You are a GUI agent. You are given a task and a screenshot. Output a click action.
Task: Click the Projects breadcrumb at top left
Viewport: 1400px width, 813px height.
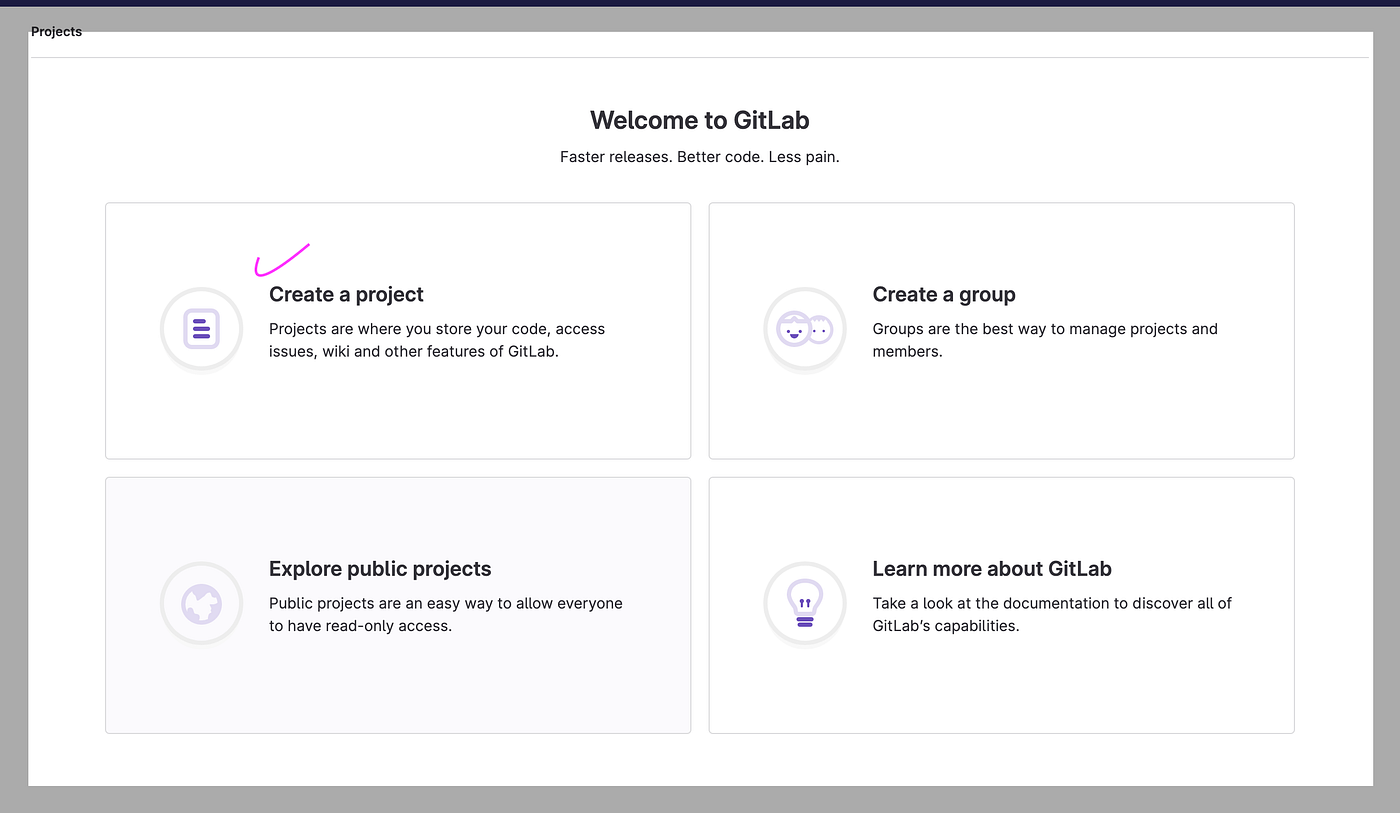(56, 32)
